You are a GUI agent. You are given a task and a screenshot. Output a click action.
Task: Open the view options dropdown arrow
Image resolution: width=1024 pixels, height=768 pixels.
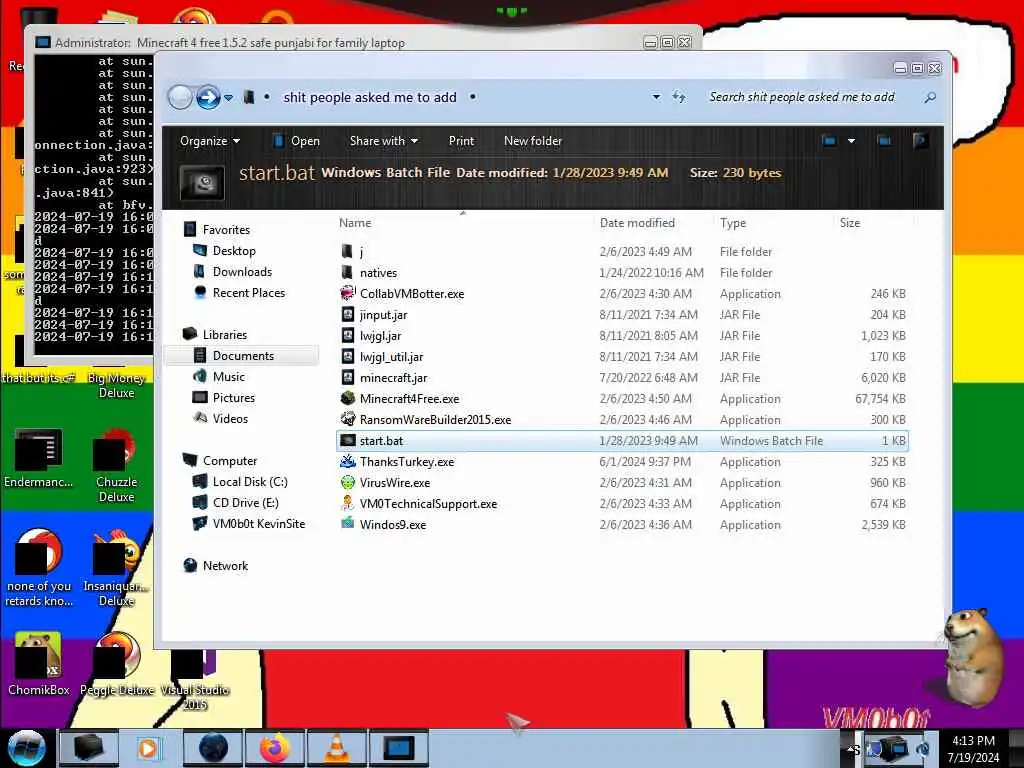tap(852, 140)
